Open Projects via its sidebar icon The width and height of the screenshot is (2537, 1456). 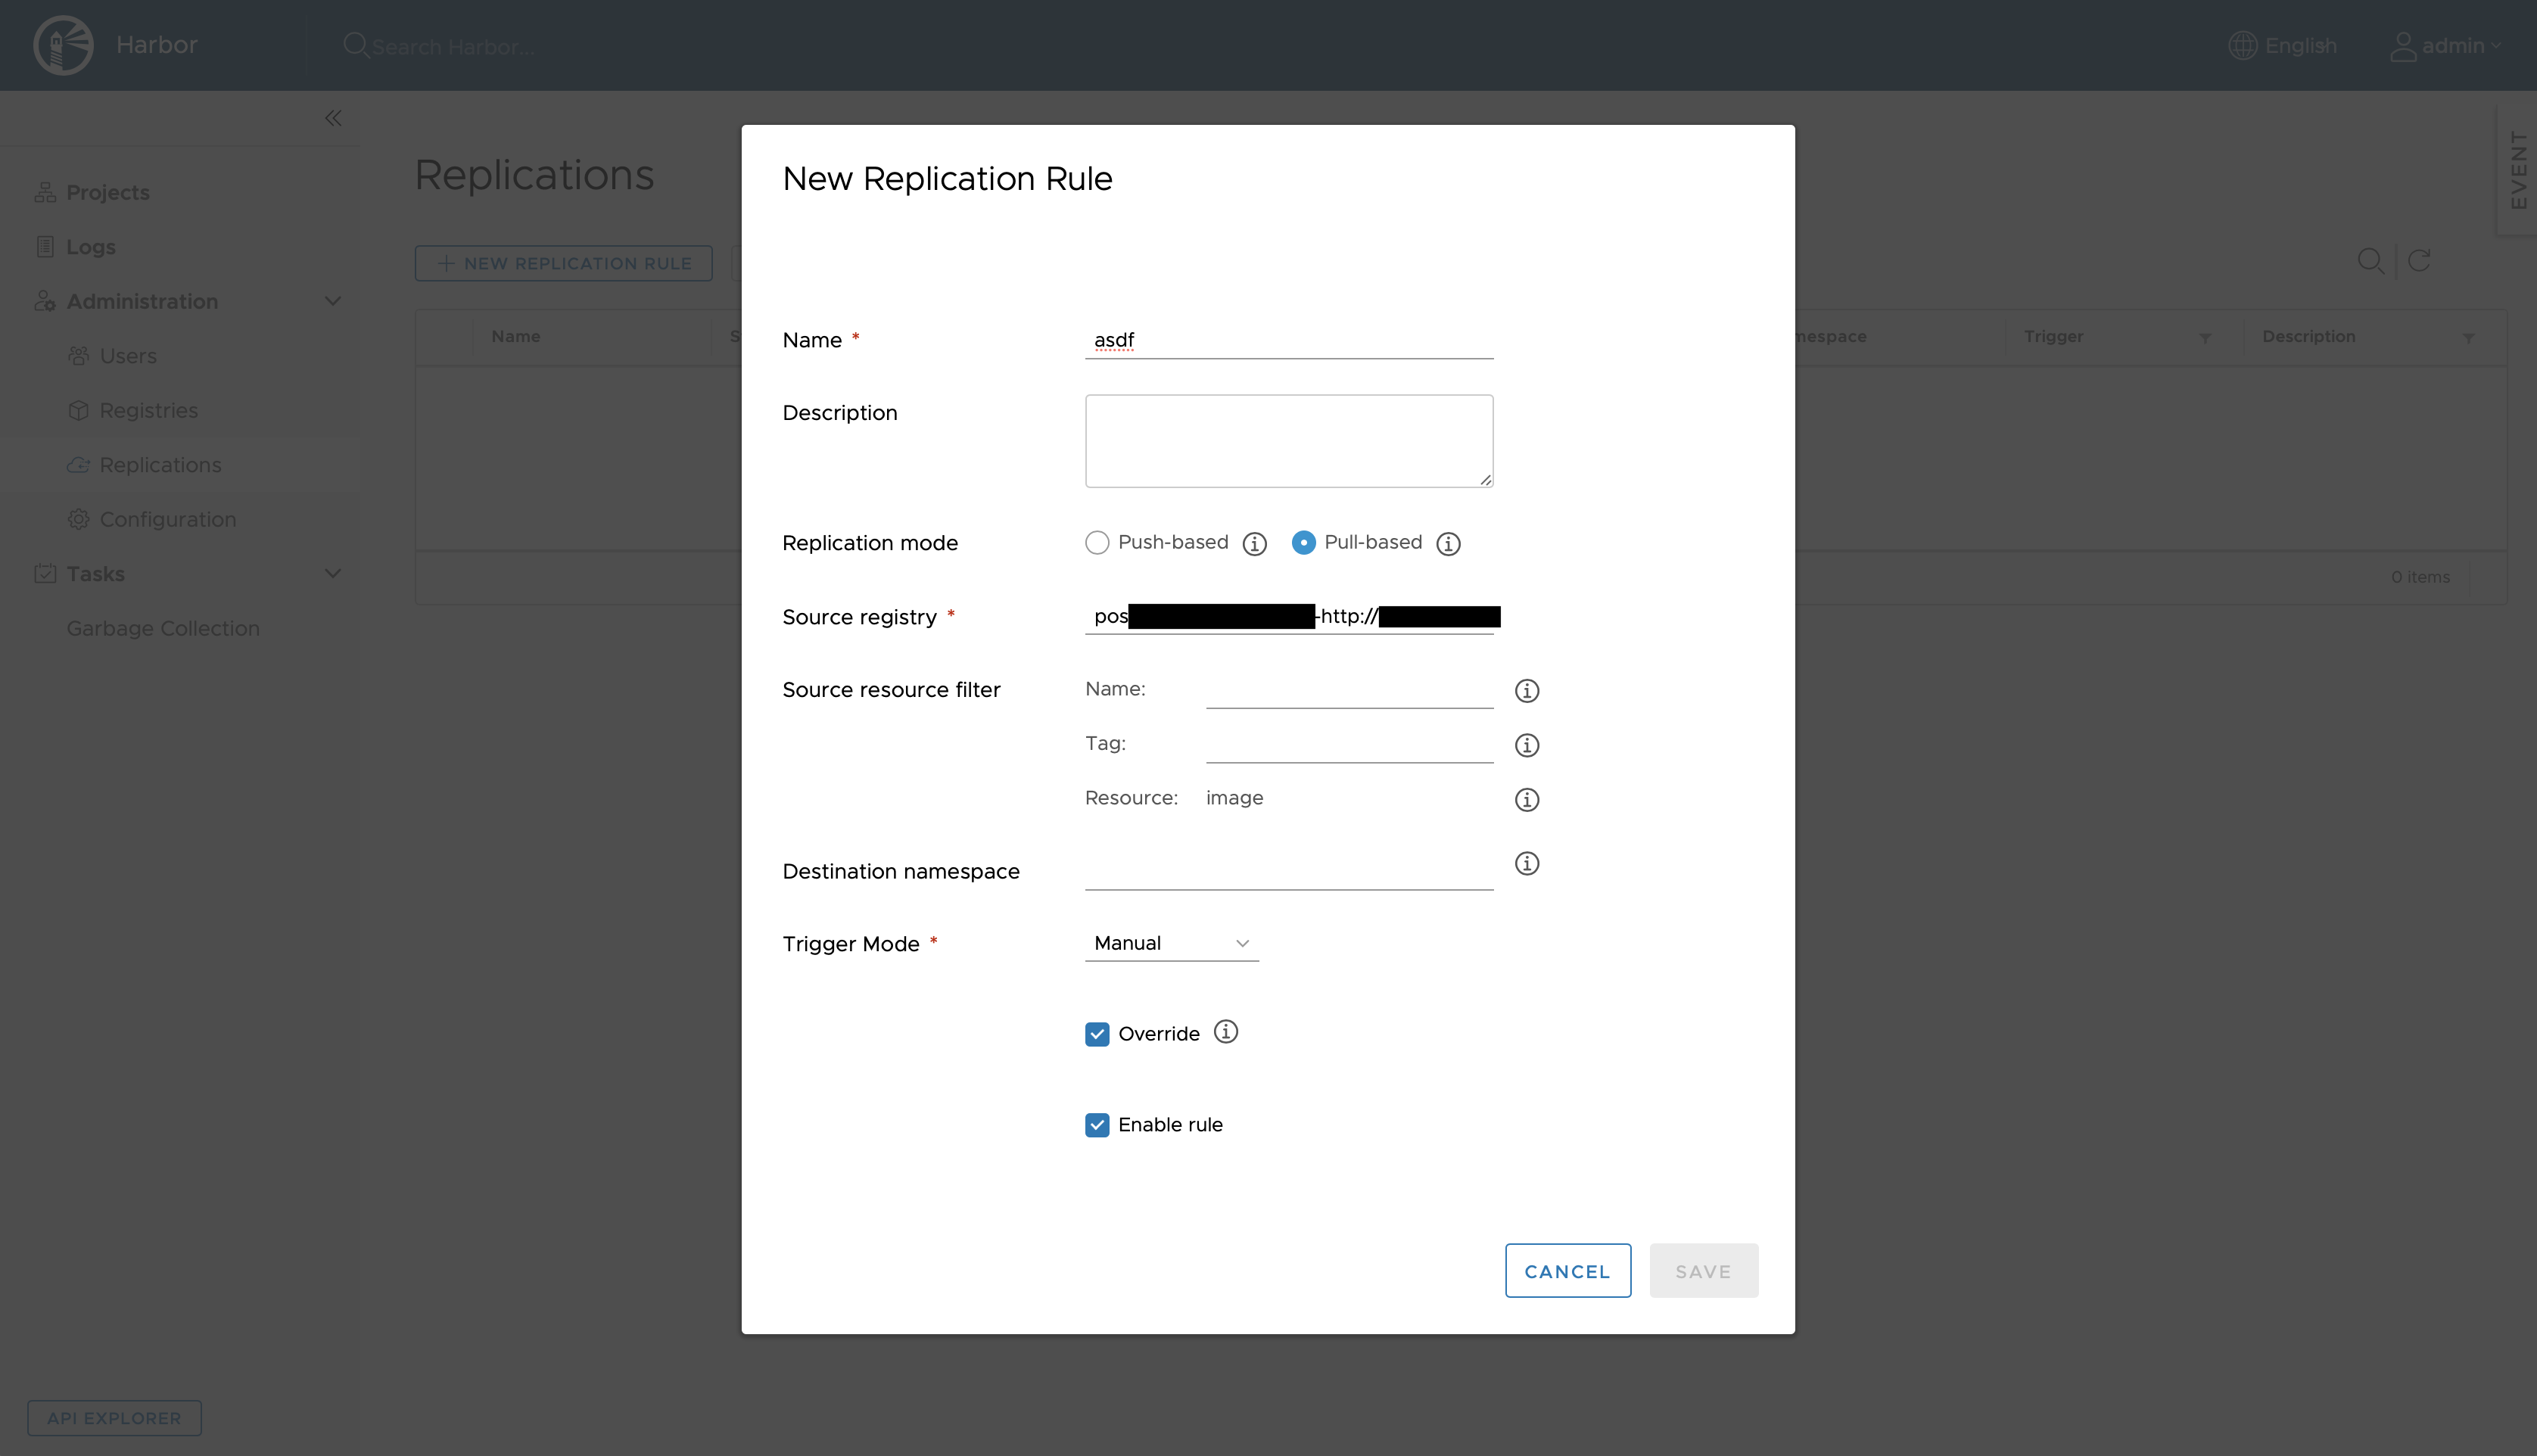click(45, 192)
